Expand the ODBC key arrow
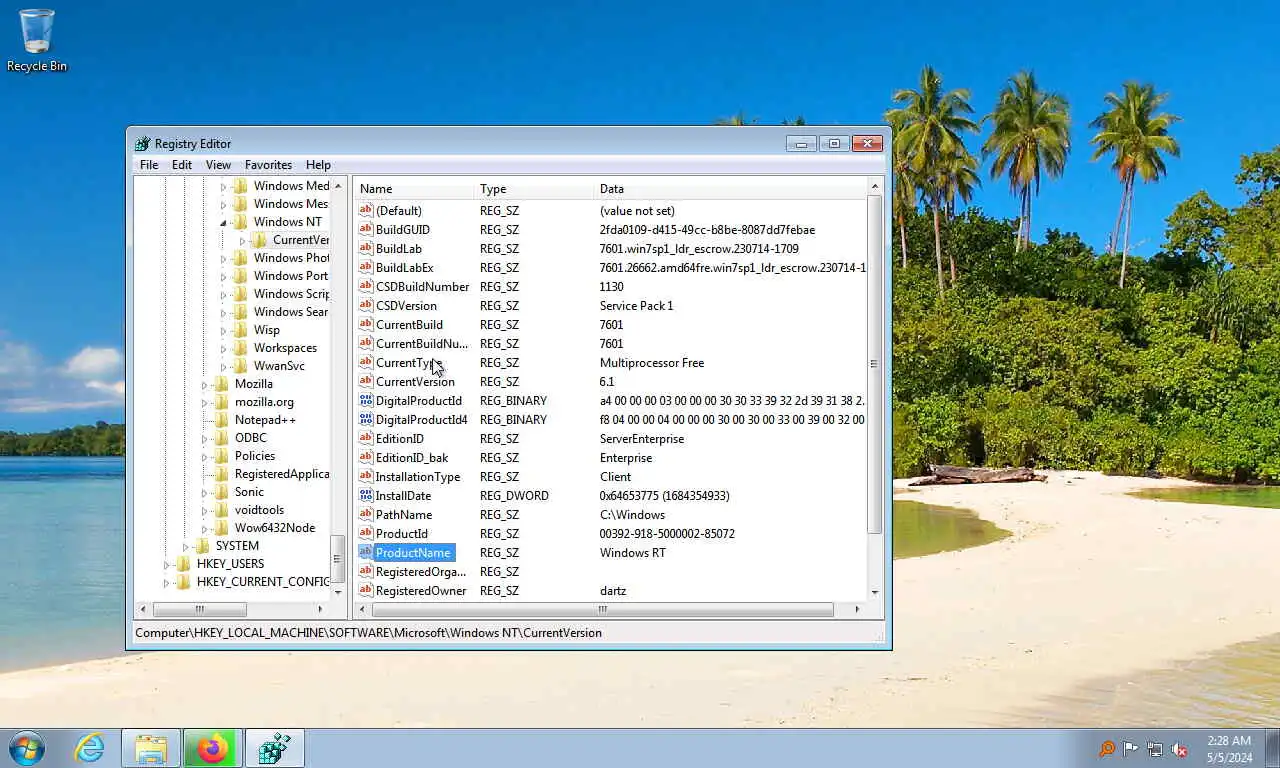The image size is (1280, 768). tap(205, 438)
